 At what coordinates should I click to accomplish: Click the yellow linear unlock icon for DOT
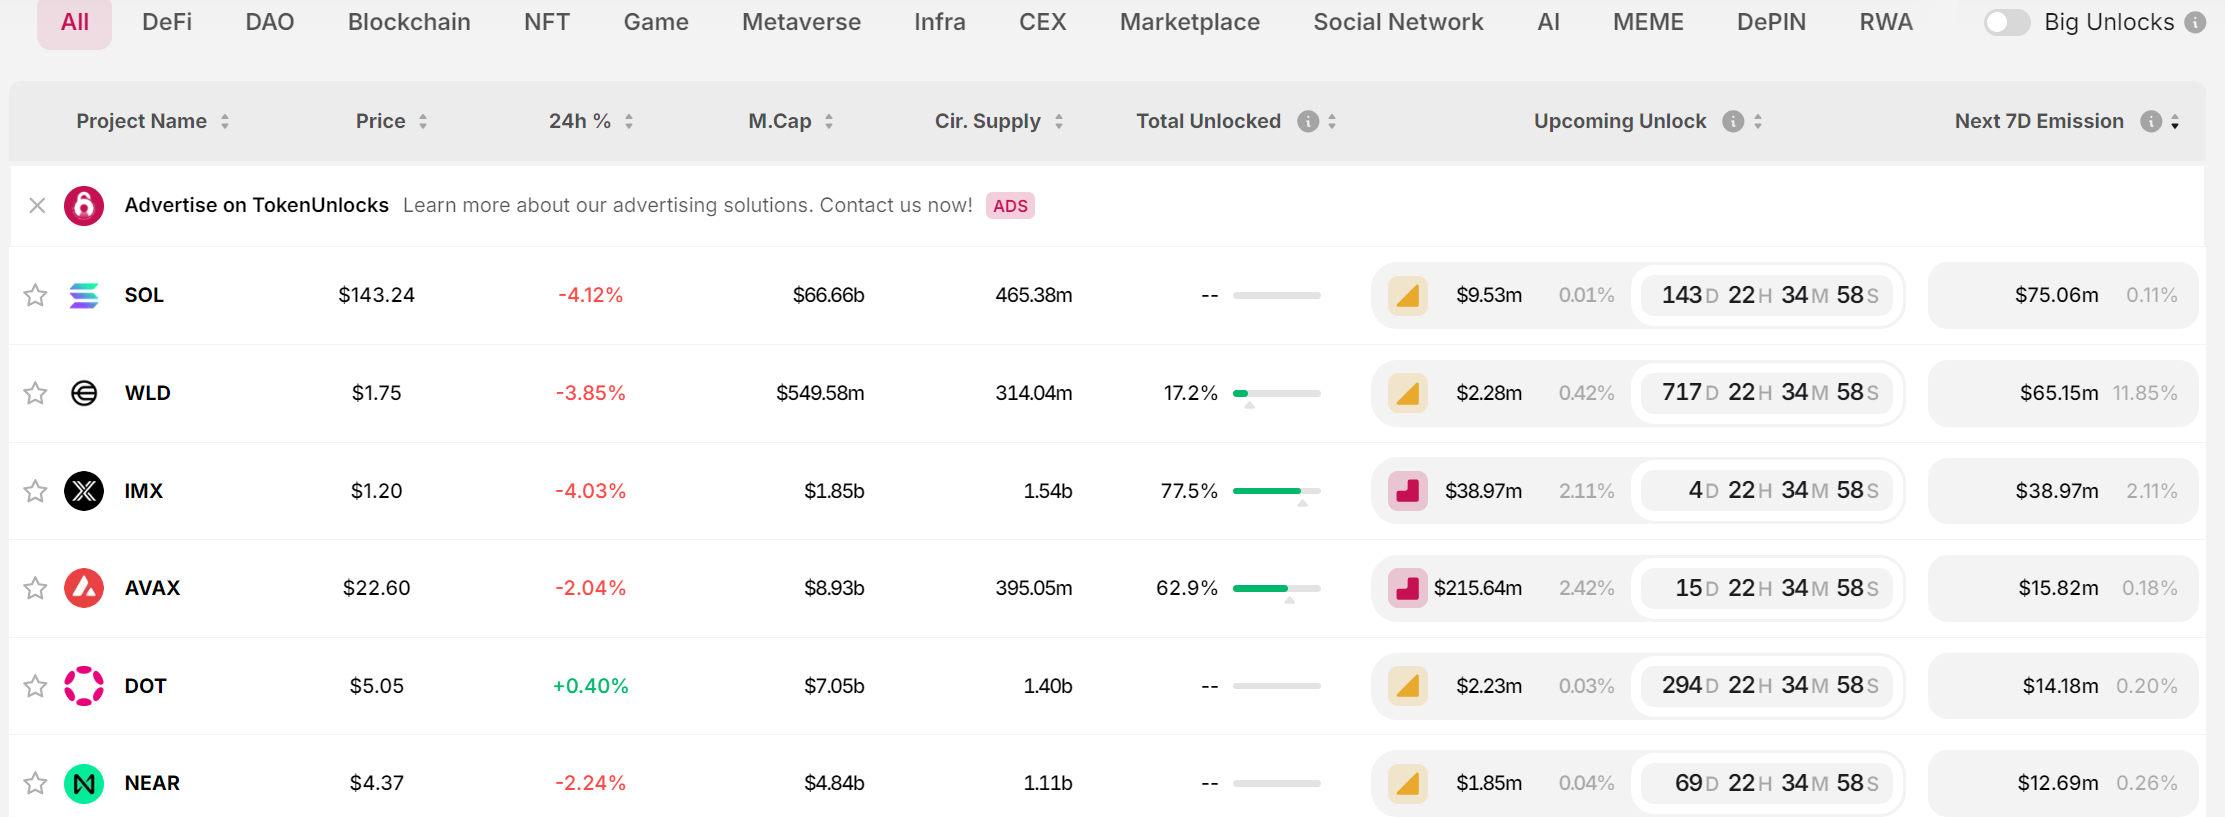click(x=1408, y=686)
